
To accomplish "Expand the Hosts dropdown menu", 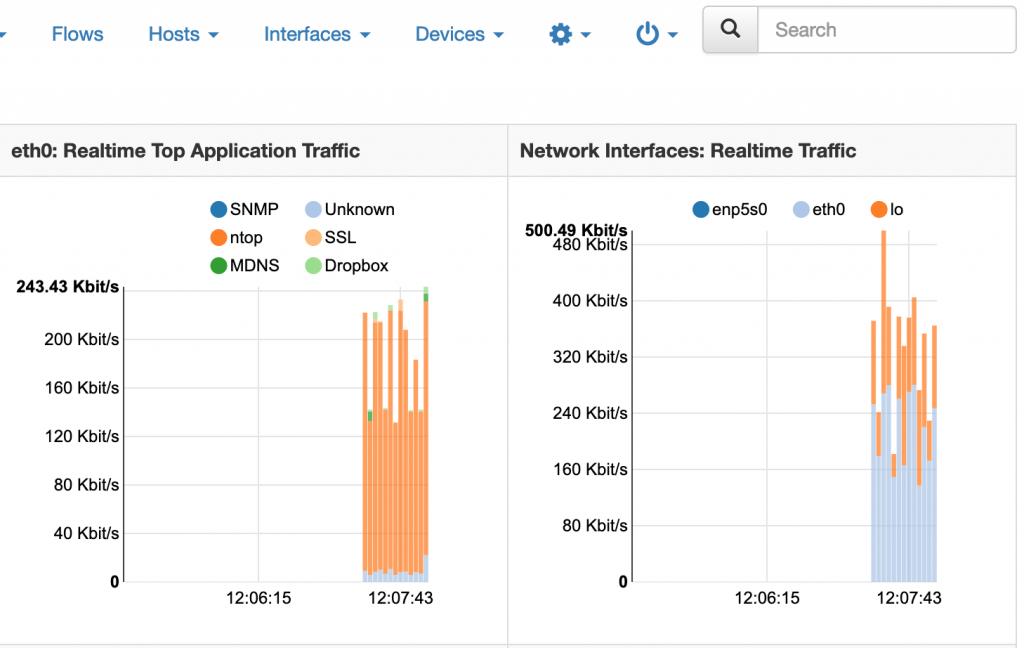I will (184, 34).
